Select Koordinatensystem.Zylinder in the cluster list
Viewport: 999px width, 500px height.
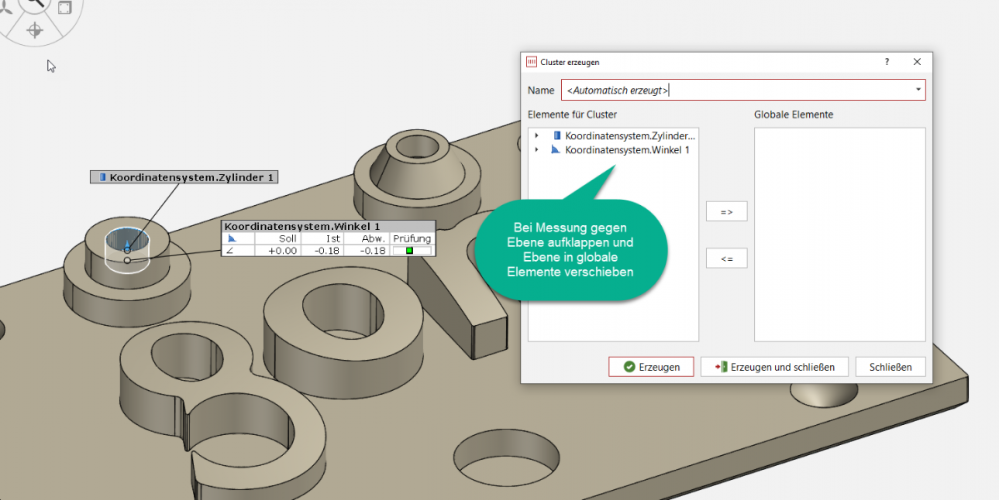(629, 135)
